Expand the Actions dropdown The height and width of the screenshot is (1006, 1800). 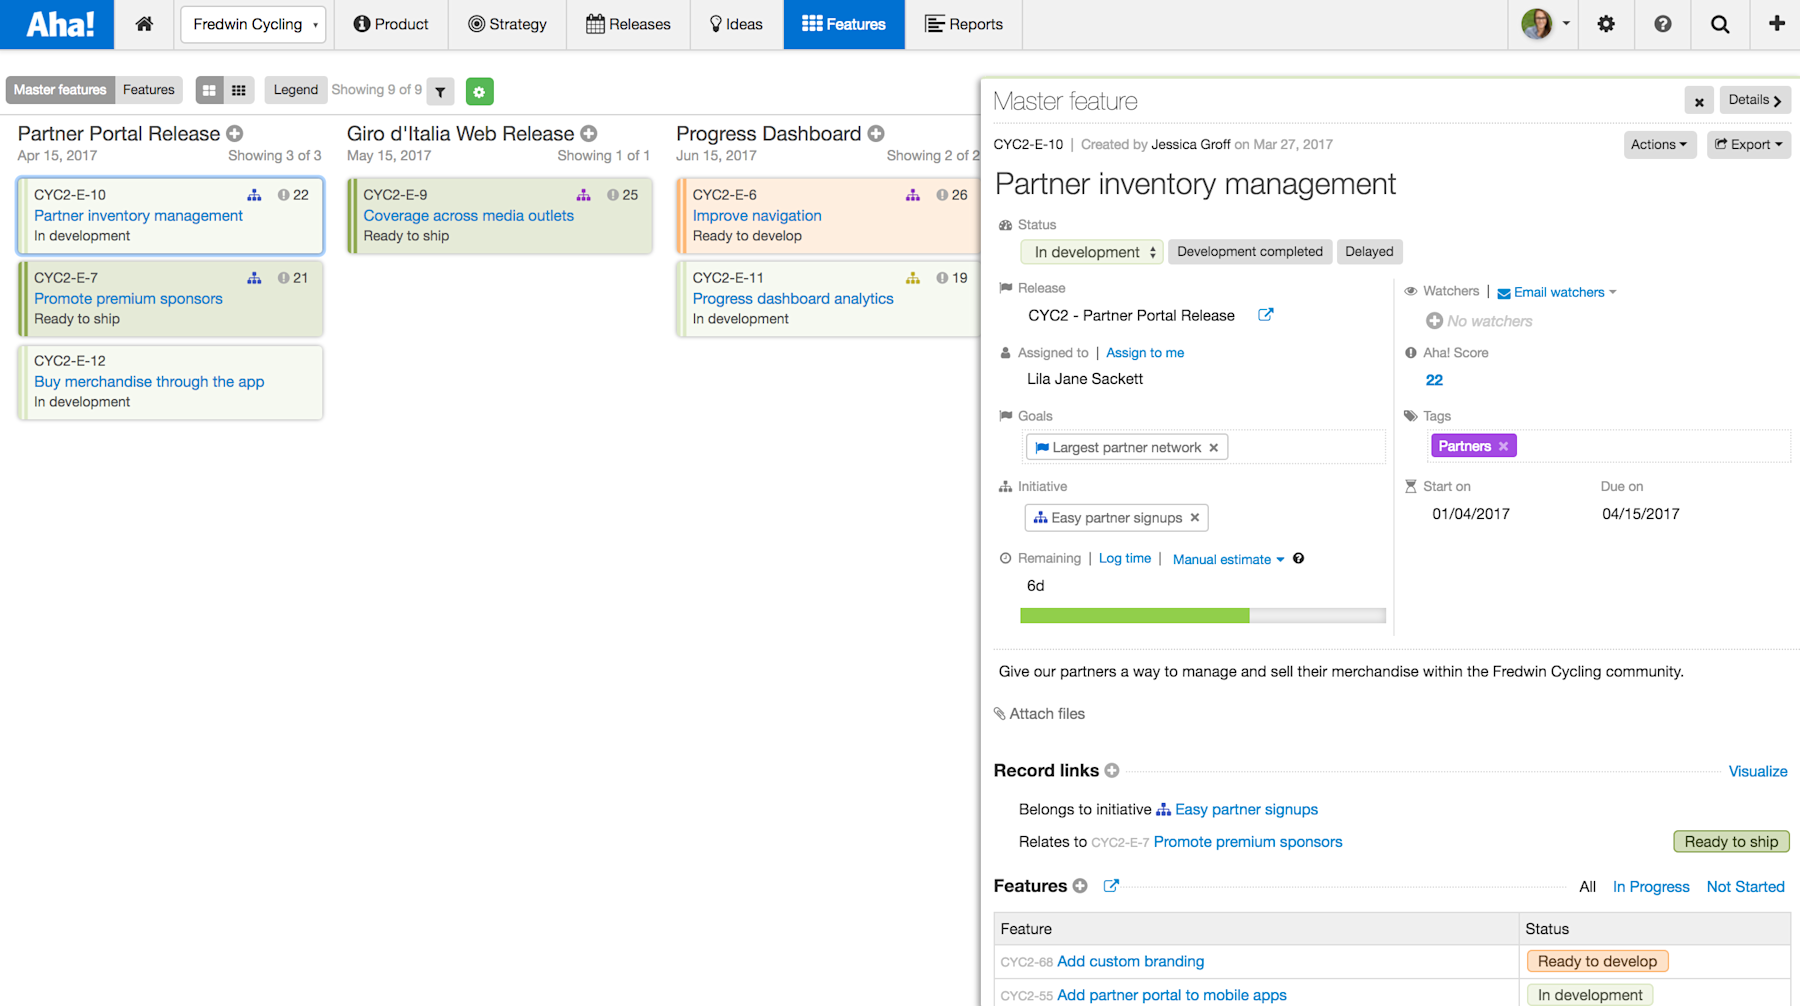click(x=1658, y=144)
